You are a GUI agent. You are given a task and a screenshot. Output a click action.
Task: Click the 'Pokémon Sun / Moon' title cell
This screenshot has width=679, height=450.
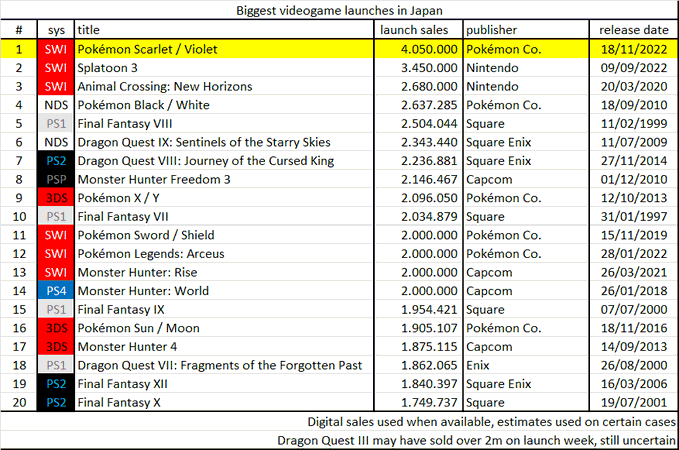tap(139, 328)
